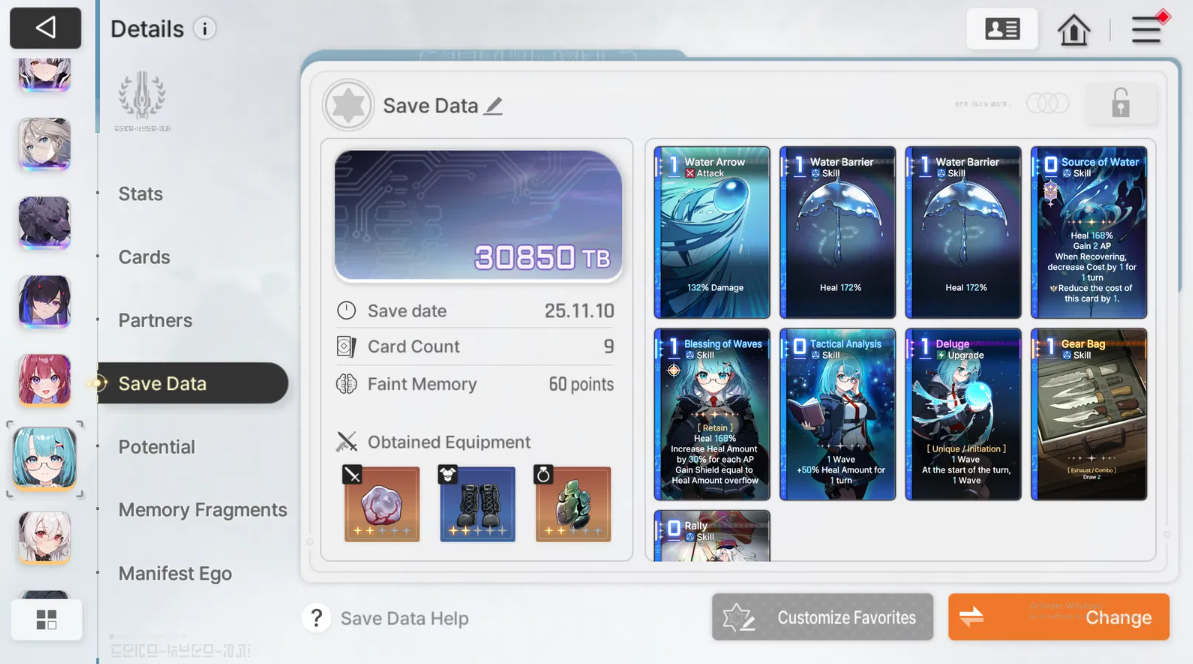Open the grid view icon at bottom-left

pos(46,620)
